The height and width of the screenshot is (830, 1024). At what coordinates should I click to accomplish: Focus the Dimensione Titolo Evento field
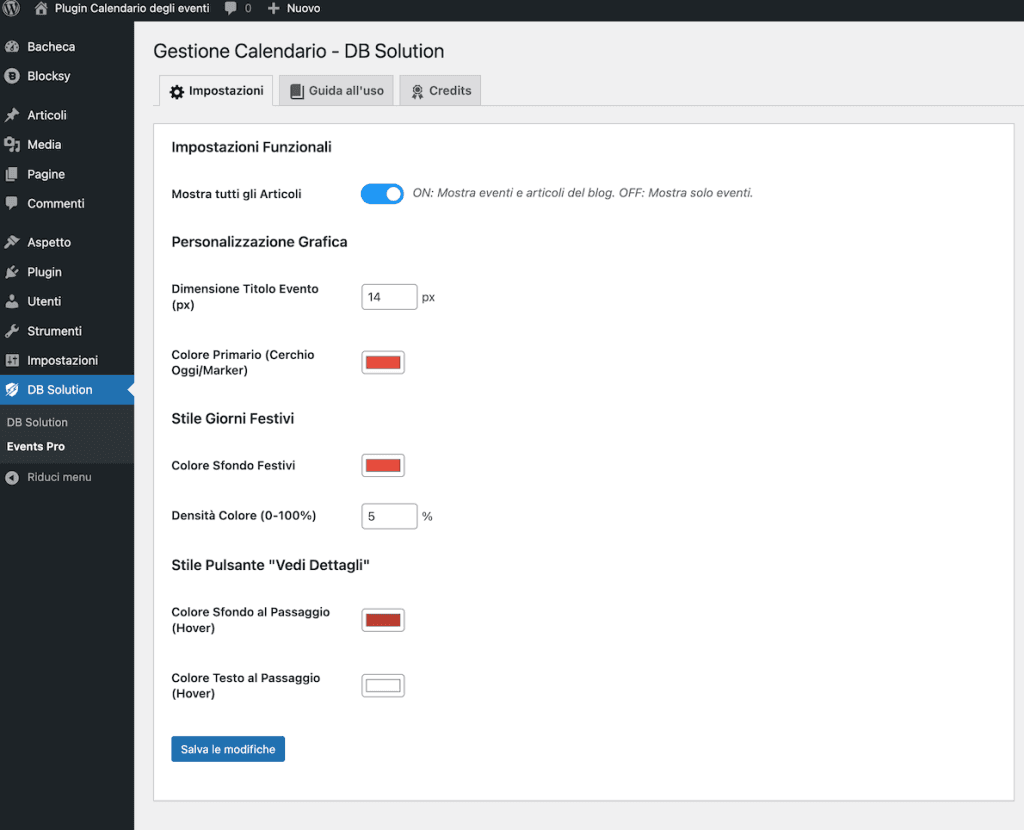[x=389, y=297]
